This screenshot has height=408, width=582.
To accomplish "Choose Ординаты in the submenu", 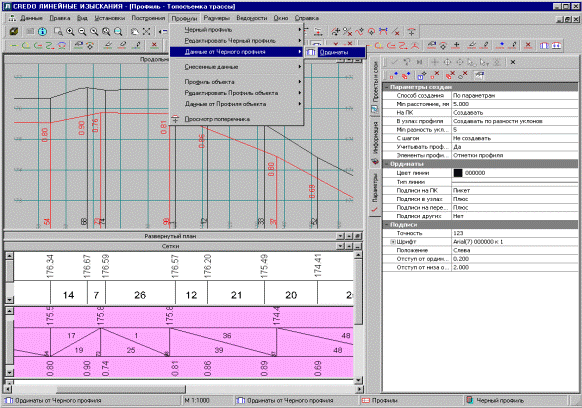I will point(334,52).
